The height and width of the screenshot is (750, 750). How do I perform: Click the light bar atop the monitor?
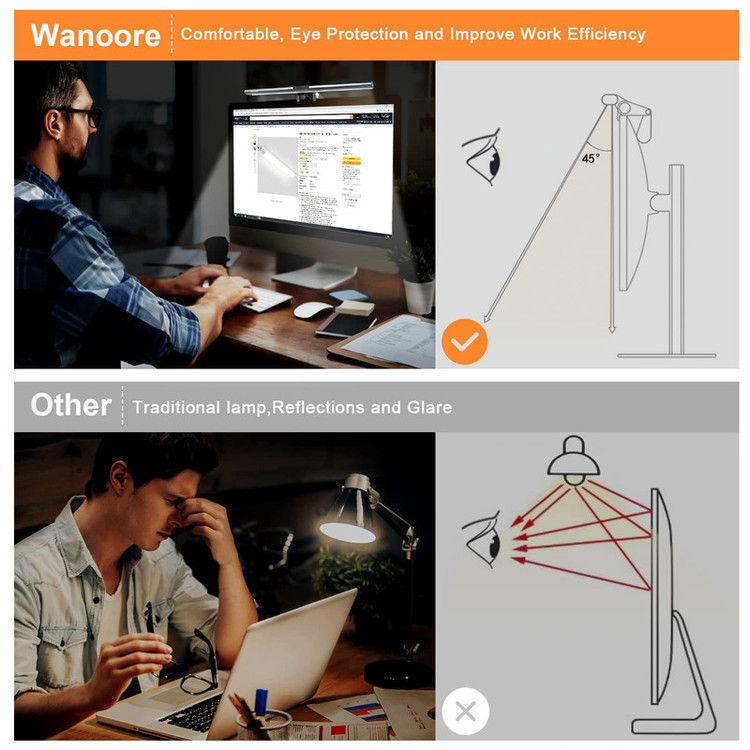pyautogui.click(x=309, y=89)
